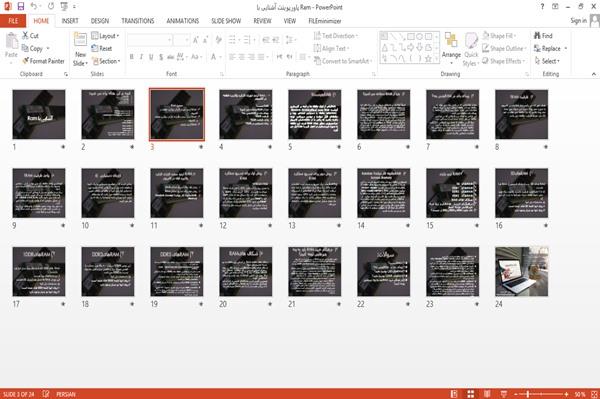Click the Cut scissors icon
The image size is (600, 399).
click(x=25, y=36)
